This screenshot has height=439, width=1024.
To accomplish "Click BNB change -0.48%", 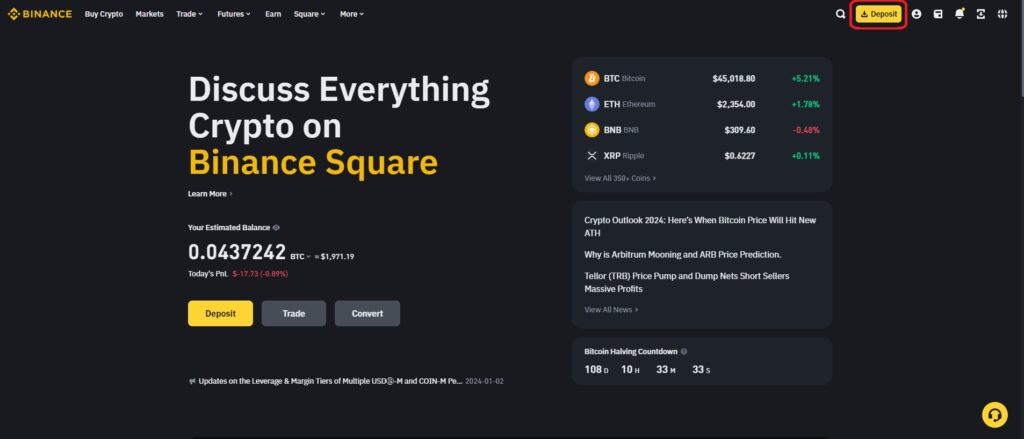I will click(806, 130).
